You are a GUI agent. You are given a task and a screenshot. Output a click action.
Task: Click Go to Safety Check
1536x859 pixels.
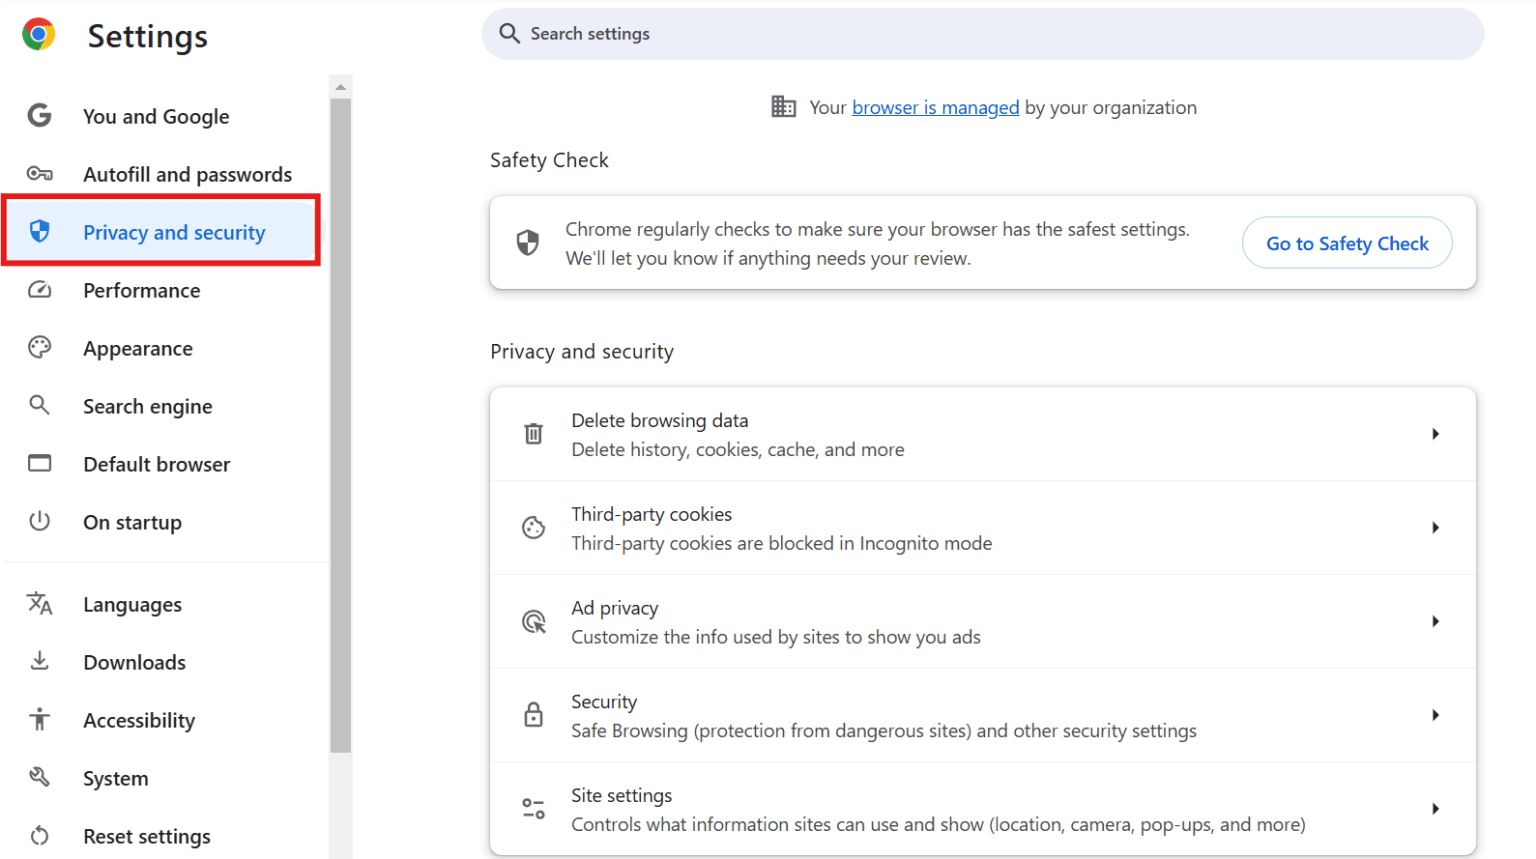click(1346, 243)
